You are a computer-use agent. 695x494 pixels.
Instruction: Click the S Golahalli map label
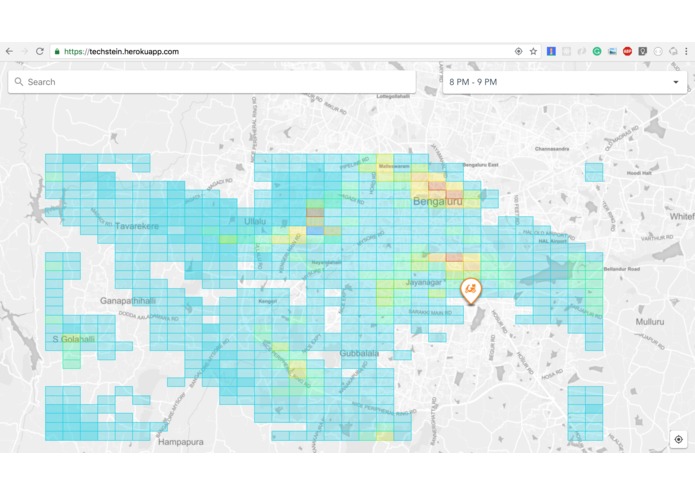[x=74, y=339]
